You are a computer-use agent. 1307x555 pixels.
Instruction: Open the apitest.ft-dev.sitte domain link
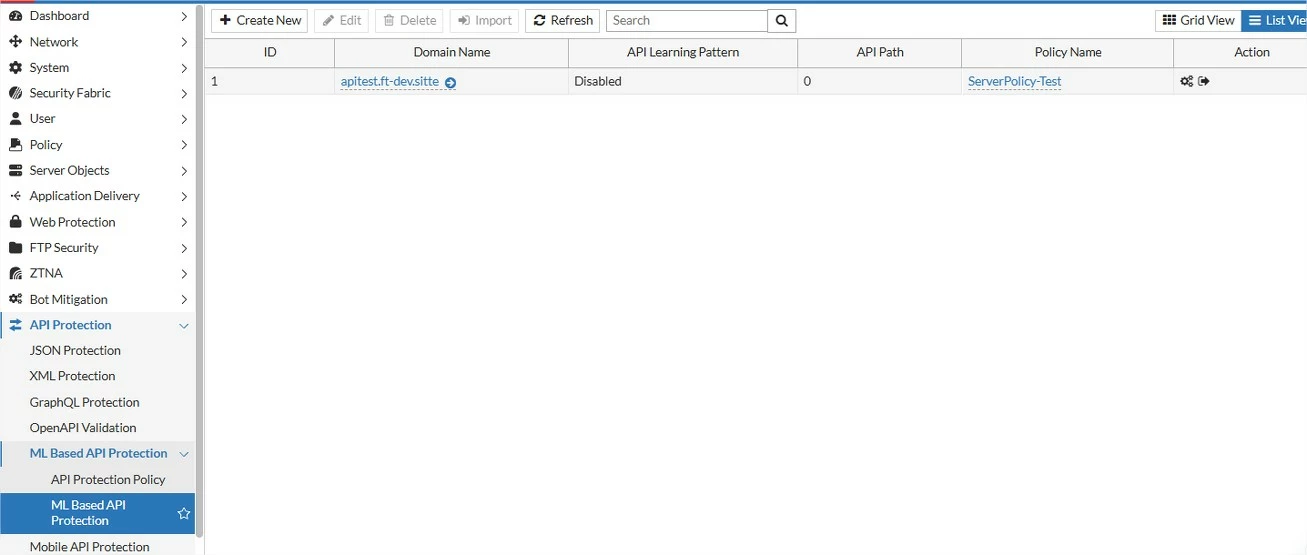pos(390,82)
